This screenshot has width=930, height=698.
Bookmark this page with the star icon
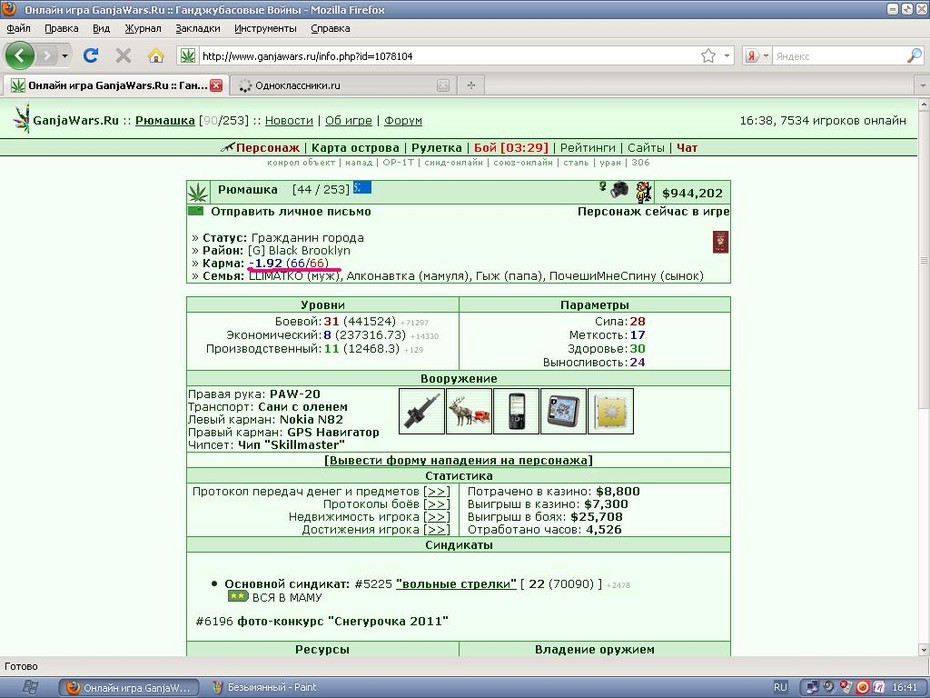tap(708, 56)
